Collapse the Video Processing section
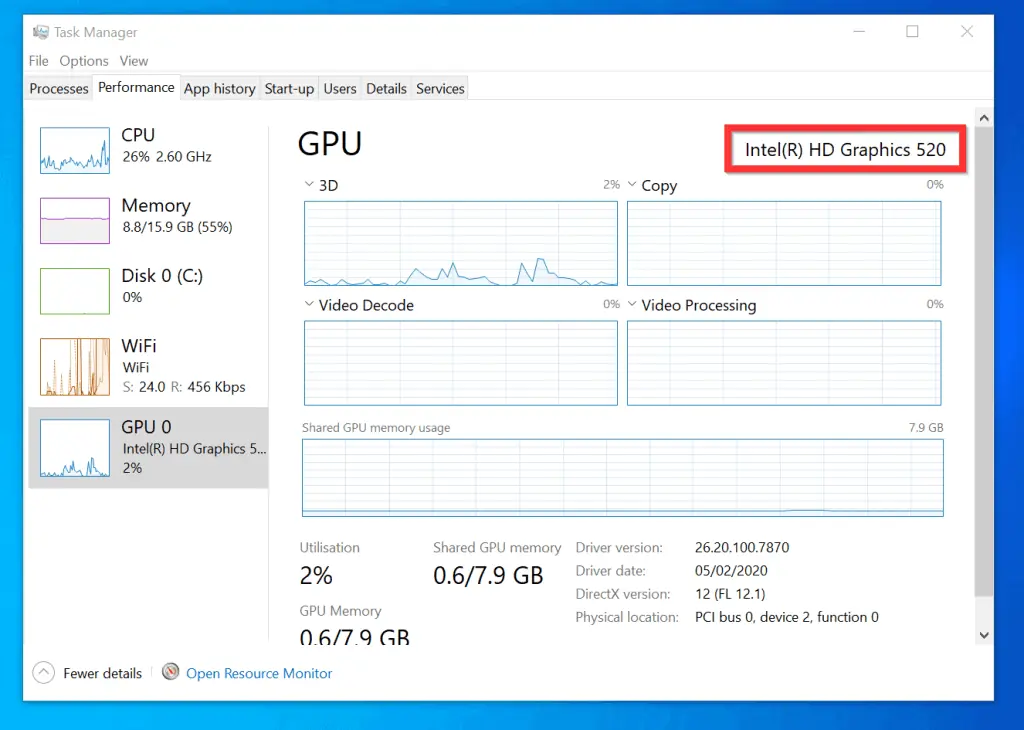 tap(632, 305)
